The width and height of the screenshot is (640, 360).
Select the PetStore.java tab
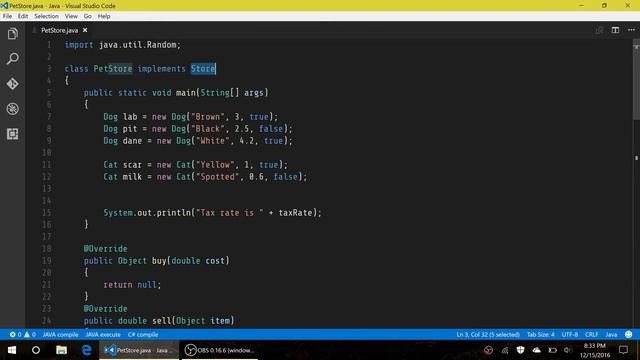pos(60,30)
